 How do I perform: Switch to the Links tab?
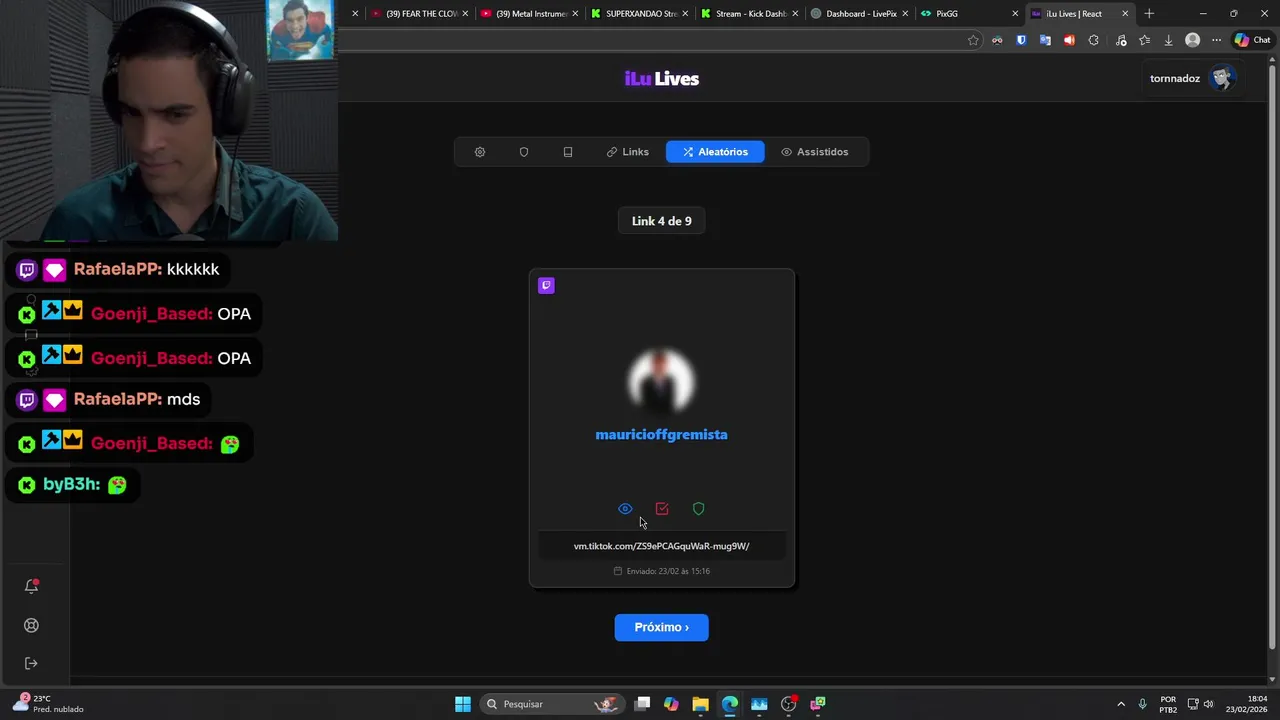click(627, 152)
